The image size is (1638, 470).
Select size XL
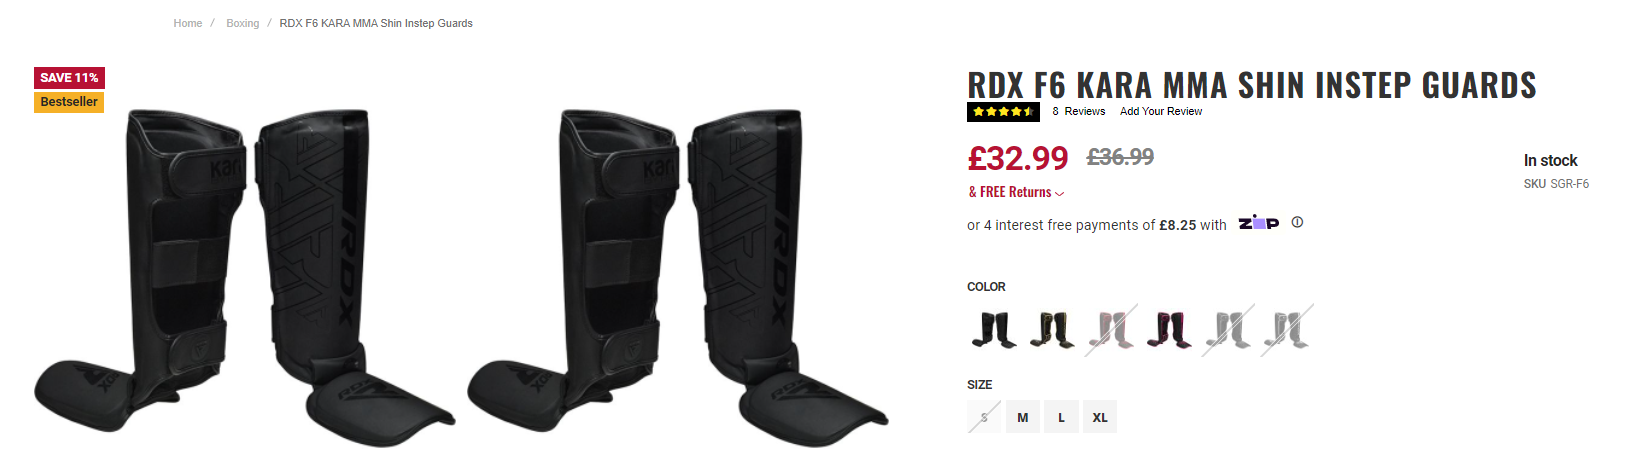[1100, 417]
